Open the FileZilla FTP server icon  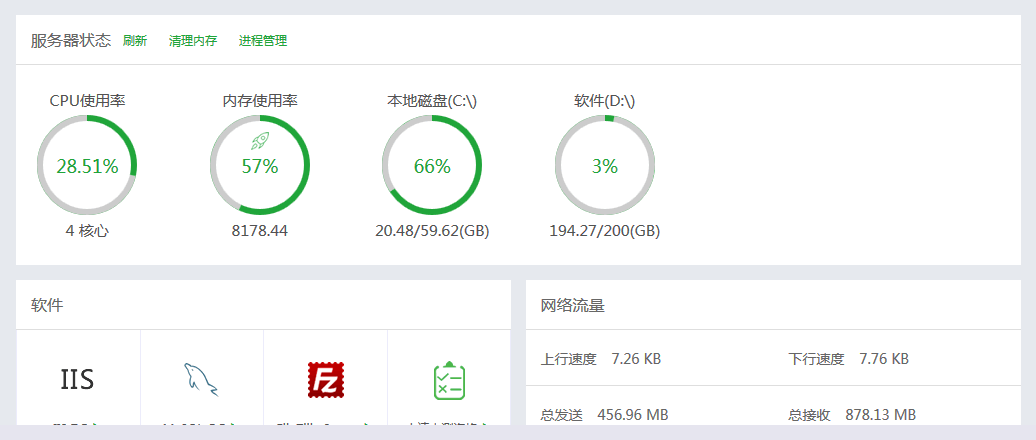pos(326,380)
